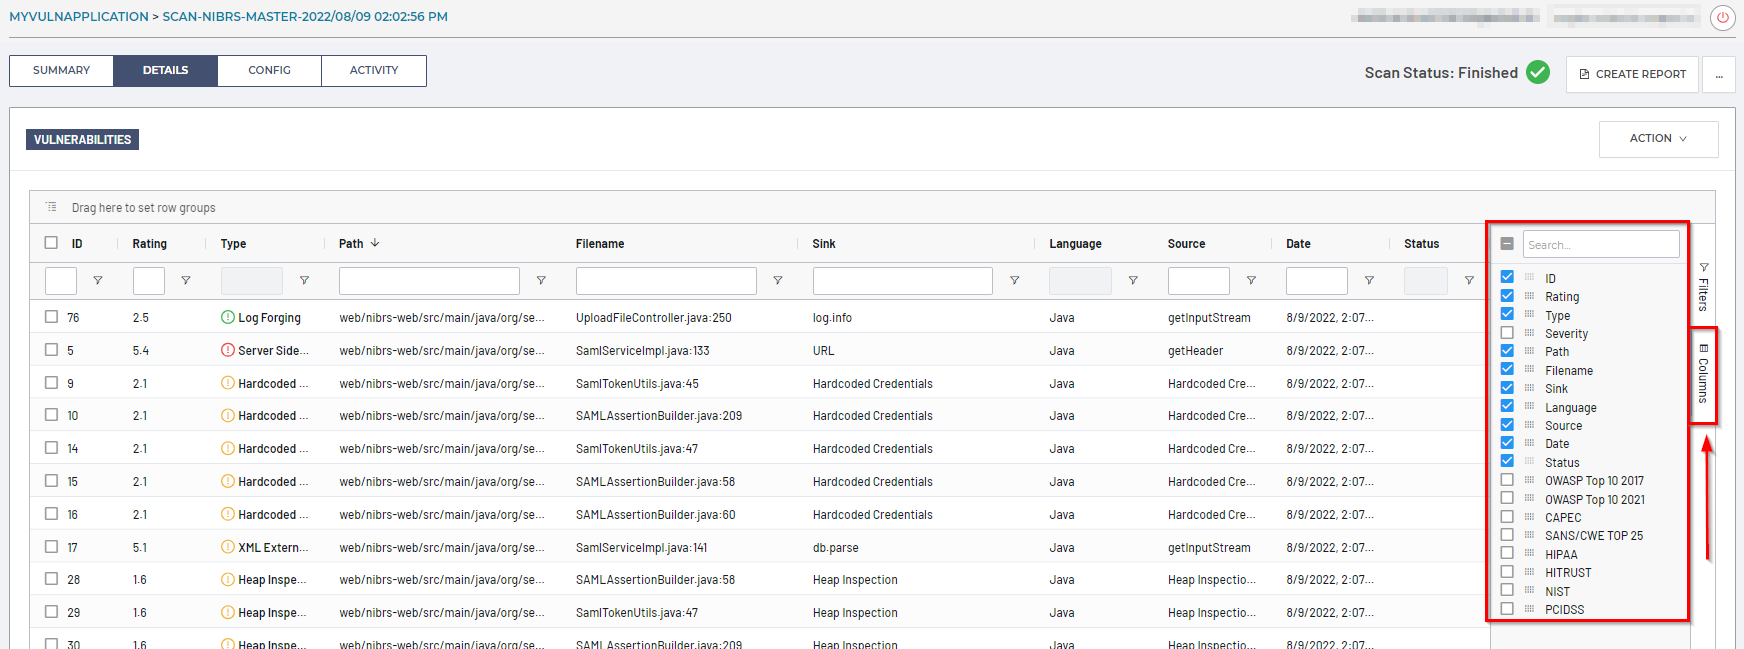
Task: Click the filter icon under Path column
Action: [x=541, y=281]
